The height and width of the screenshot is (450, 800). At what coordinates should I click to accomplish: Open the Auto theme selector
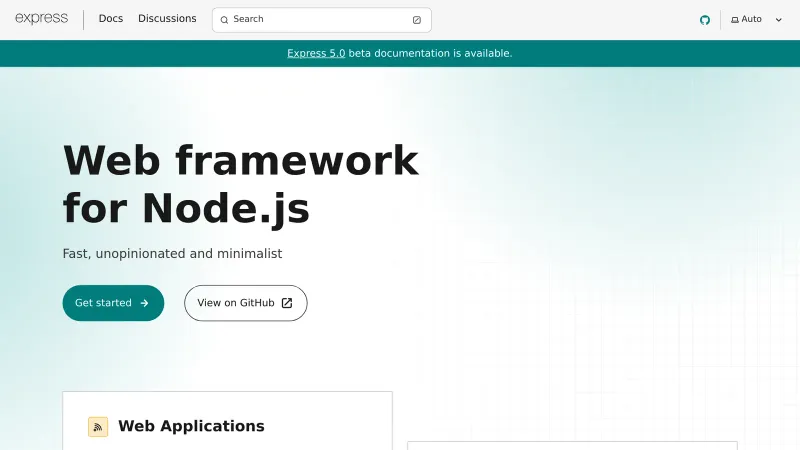click(x=752, y=19)
